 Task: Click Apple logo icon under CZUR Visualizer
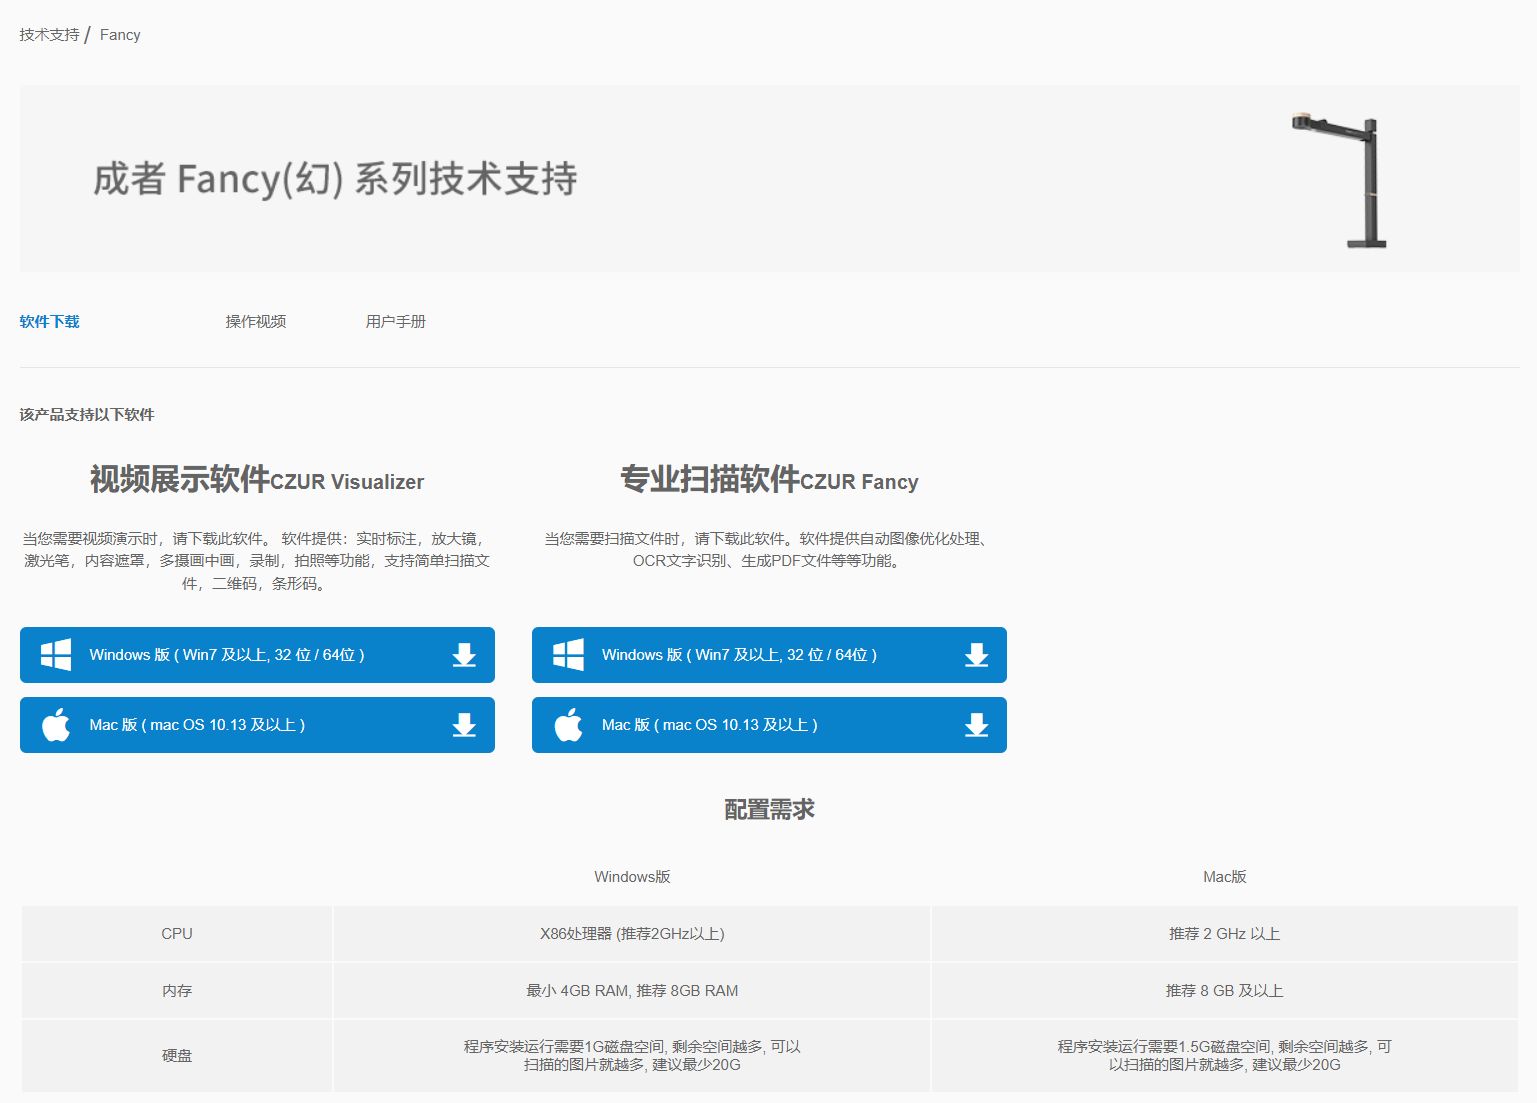coord(56,725)
